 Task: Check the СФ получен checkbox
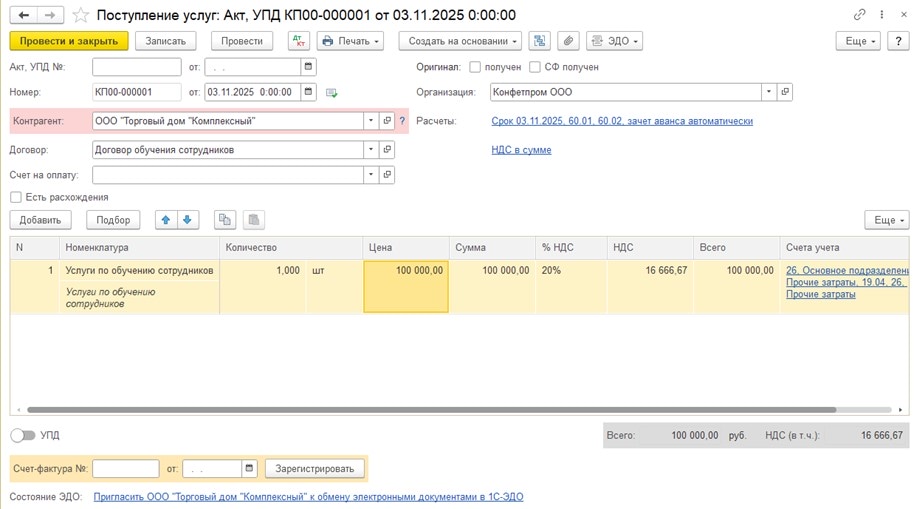tap(535, 67)
